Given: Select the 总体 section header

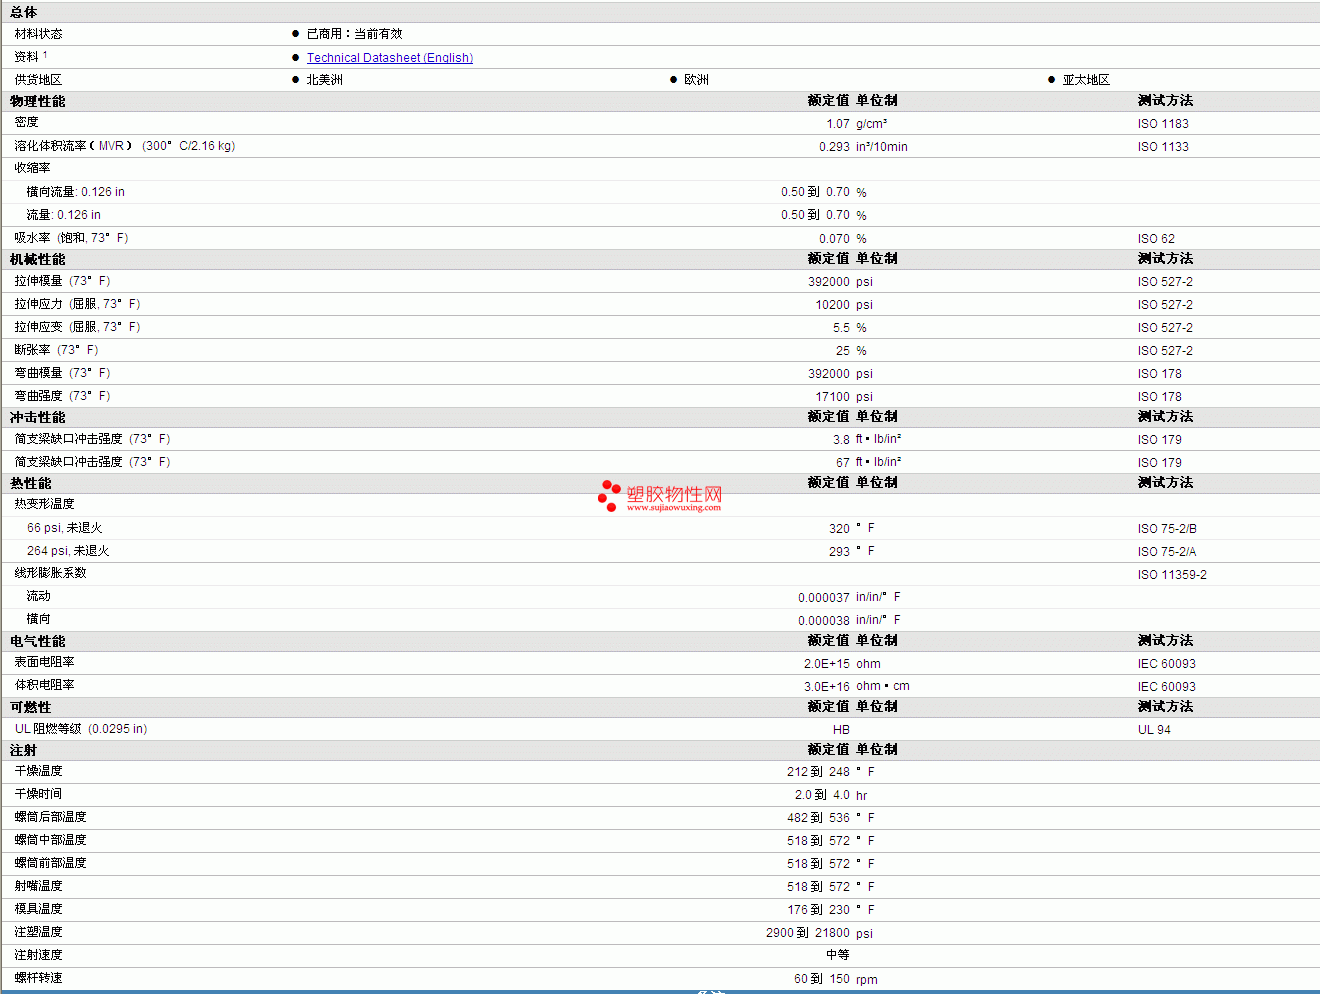Looking at the screenshot, I should 24,12.
